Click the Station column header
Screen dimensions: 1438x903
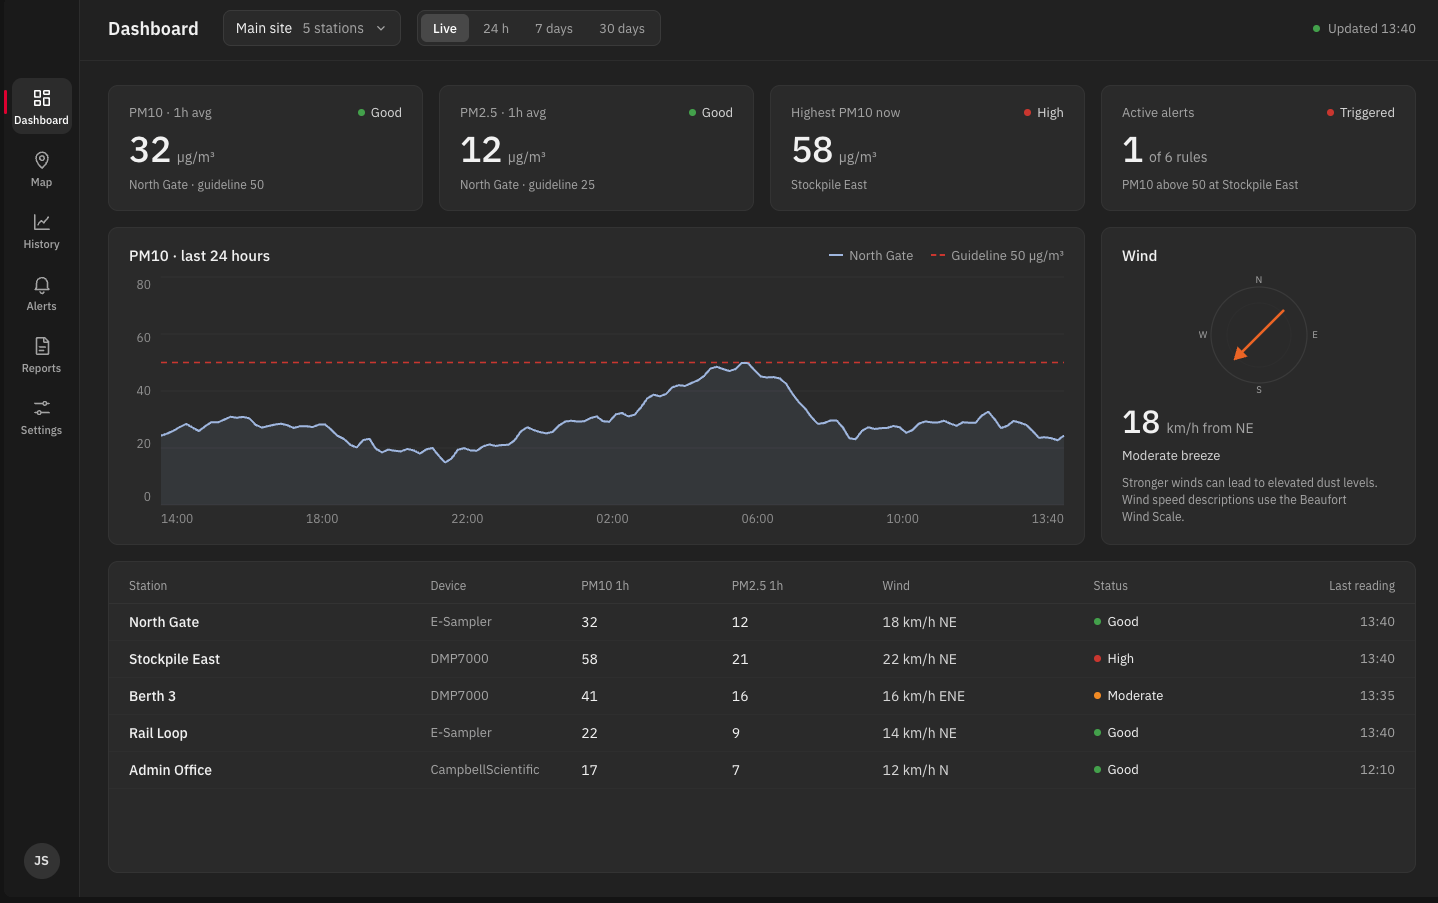(148, 586)
